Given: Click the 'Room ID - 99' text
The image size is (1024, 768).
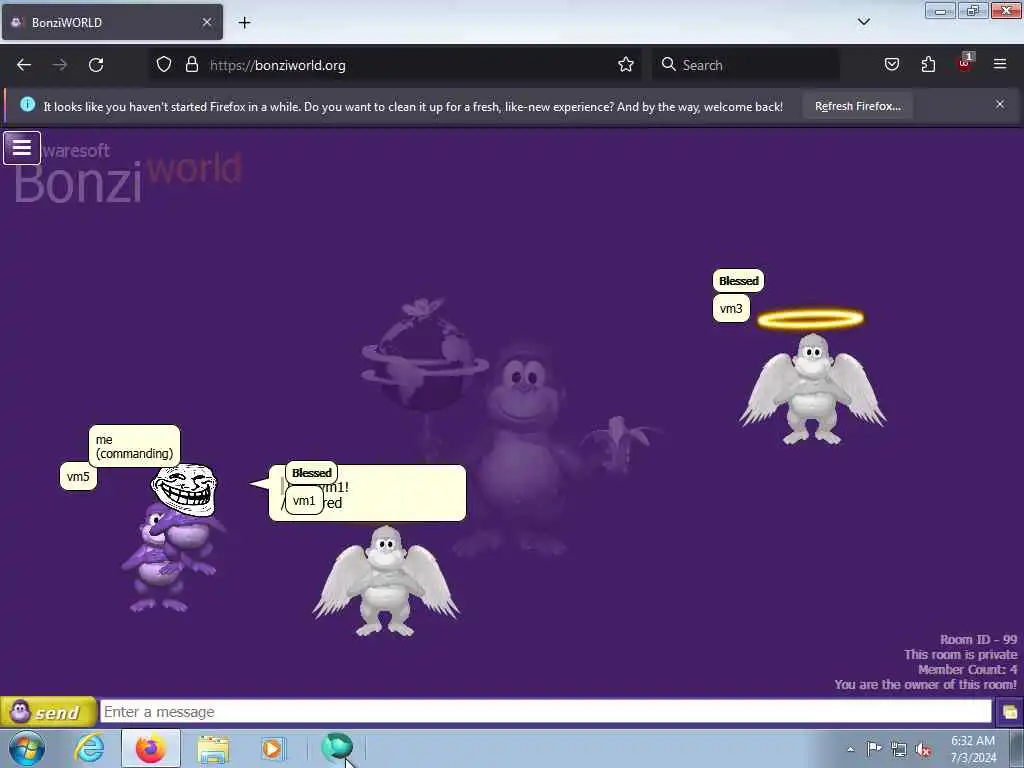Looking at the screenshot, I should (x=978, y=640).
